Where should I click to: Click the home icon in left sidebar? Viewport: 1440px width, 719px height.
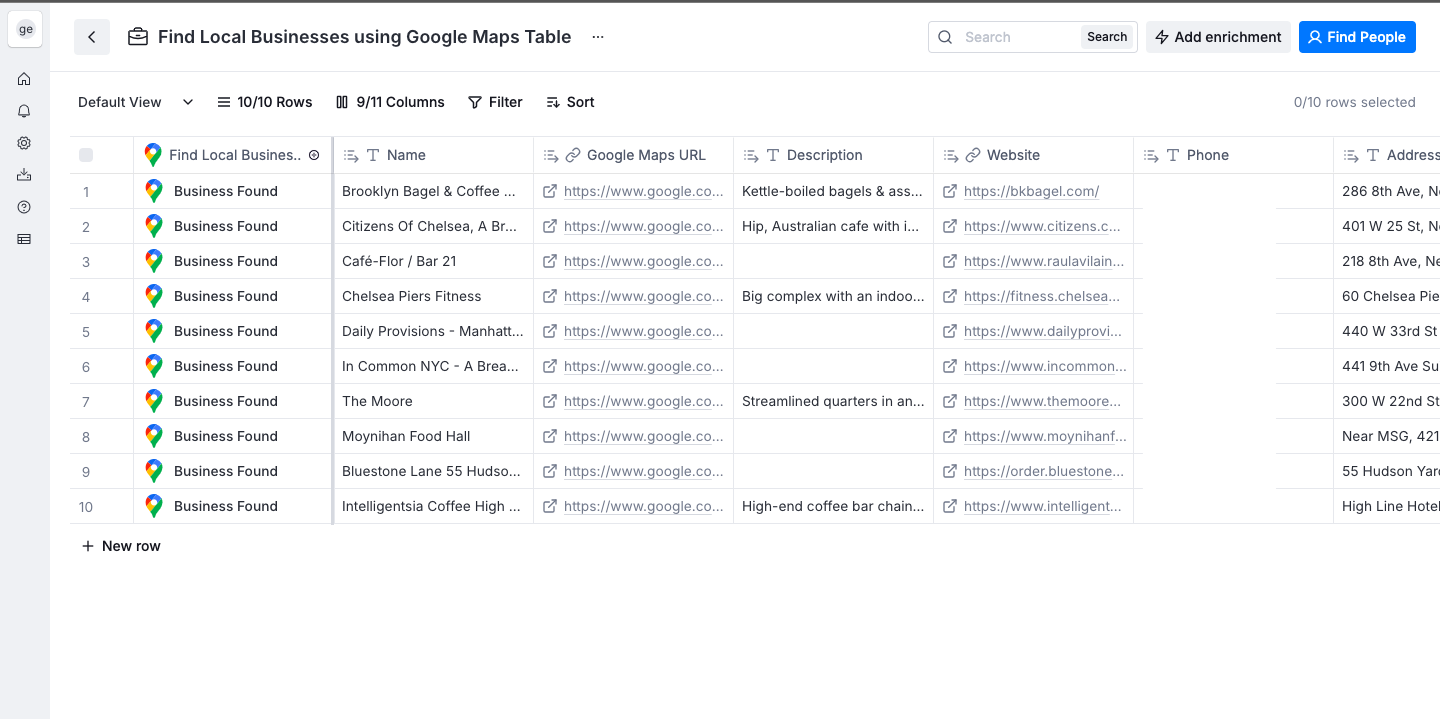pos(24,79)
